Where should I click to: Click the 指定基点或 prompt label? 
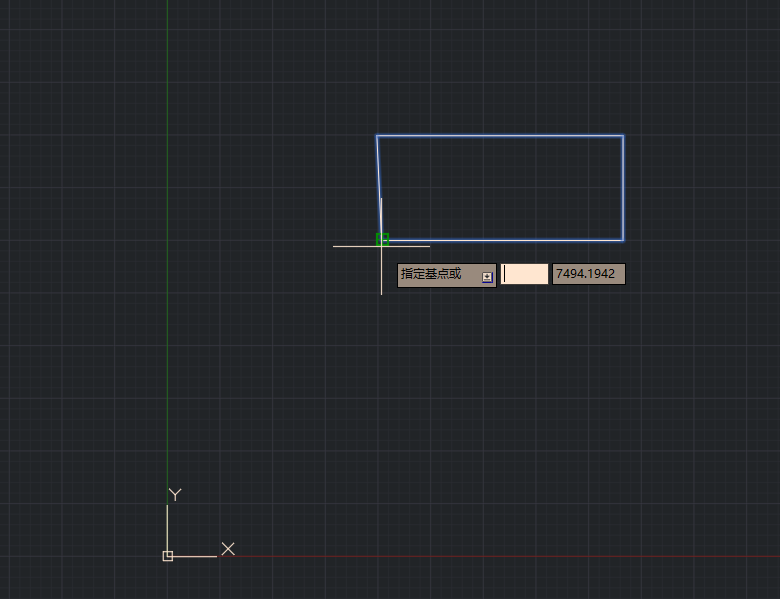pos(431,274)
